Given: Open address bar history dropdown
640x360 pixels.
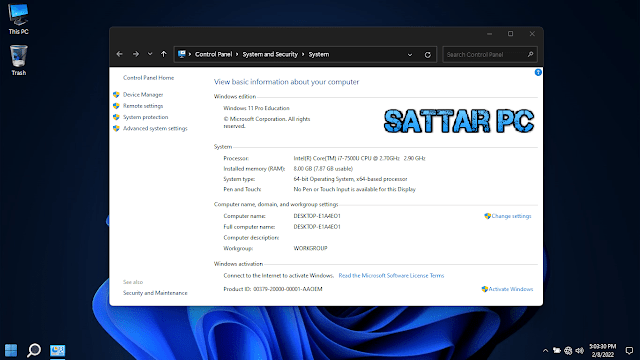Looking at the screenshot, I should 410,54.
